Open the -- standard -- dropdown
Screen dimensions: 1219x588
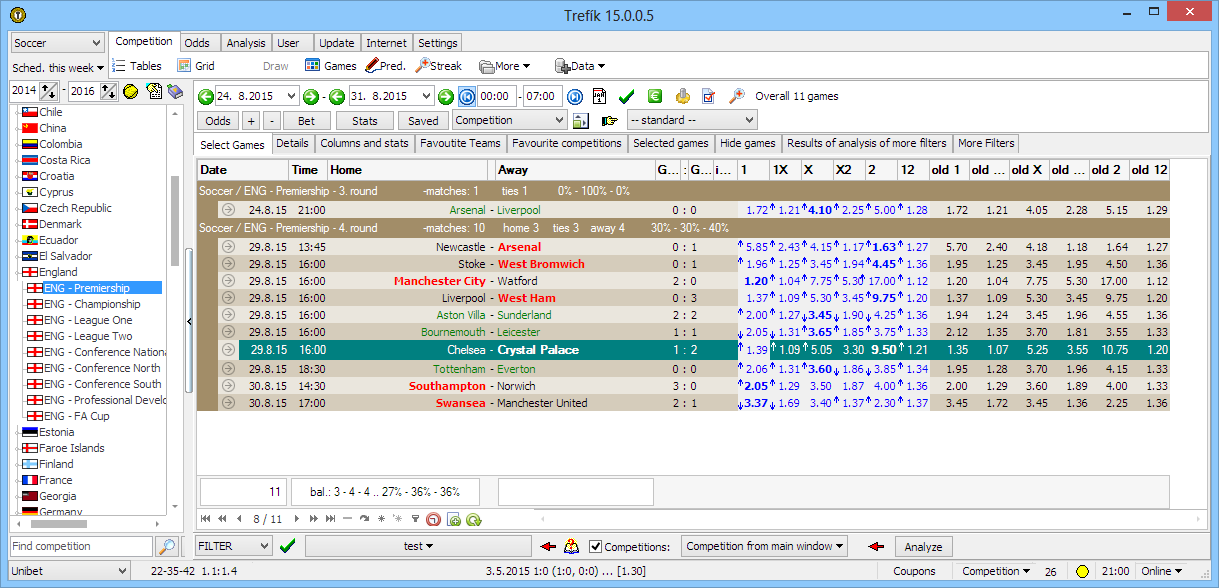pyautogui.click(x=692, y=120)
